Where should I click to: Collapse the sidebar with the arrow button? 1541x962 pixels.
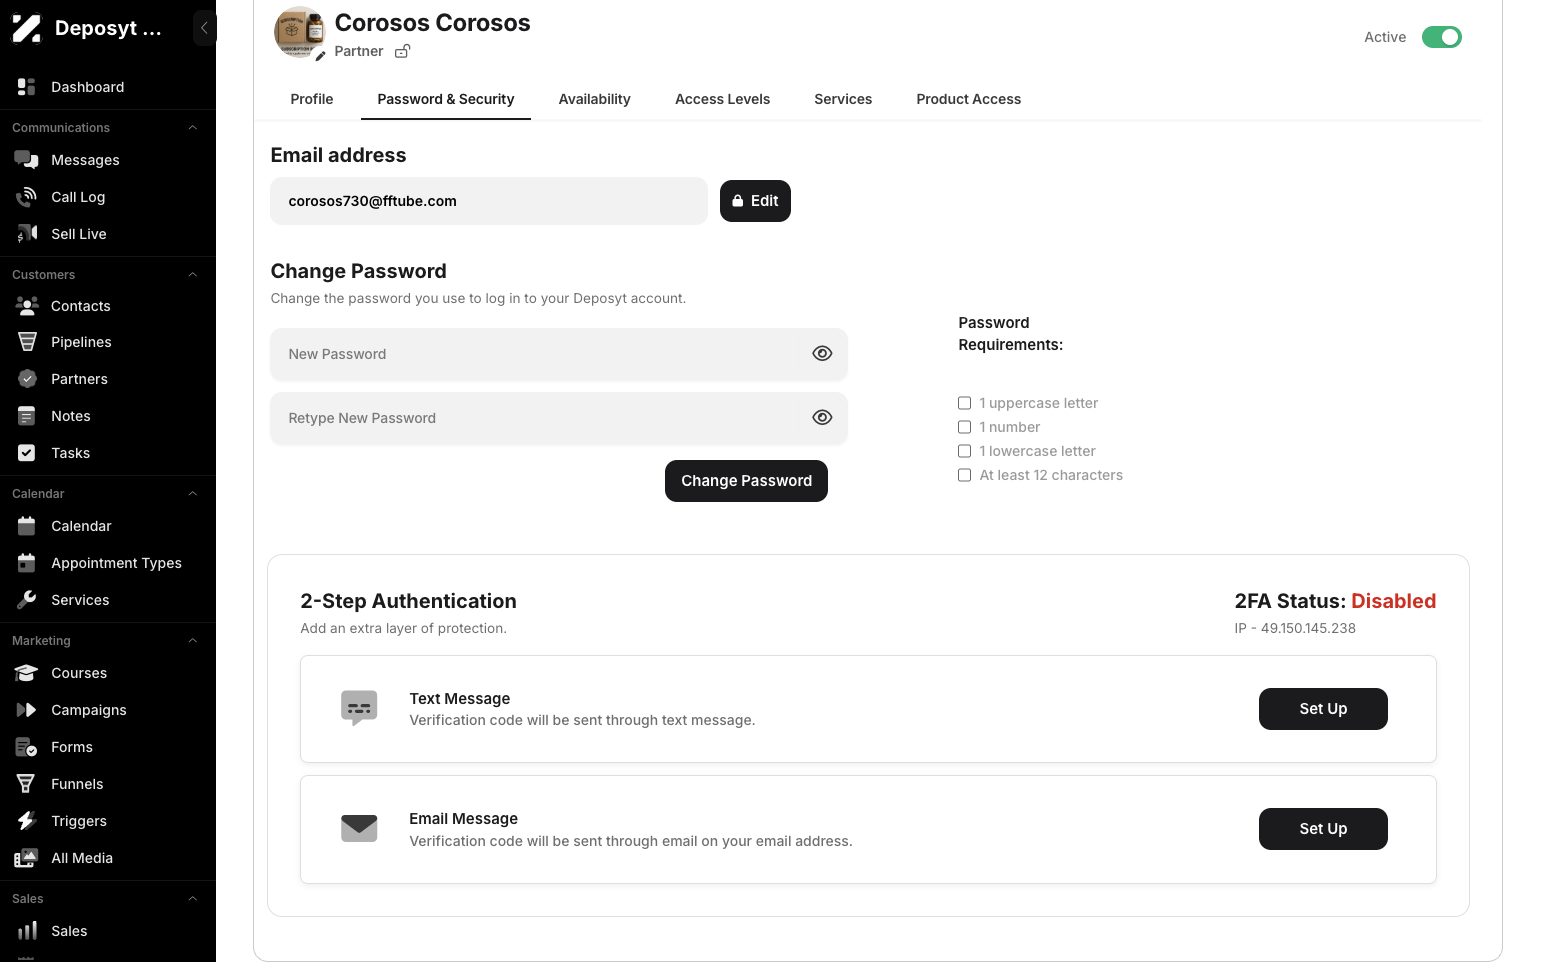click(204, 28)
